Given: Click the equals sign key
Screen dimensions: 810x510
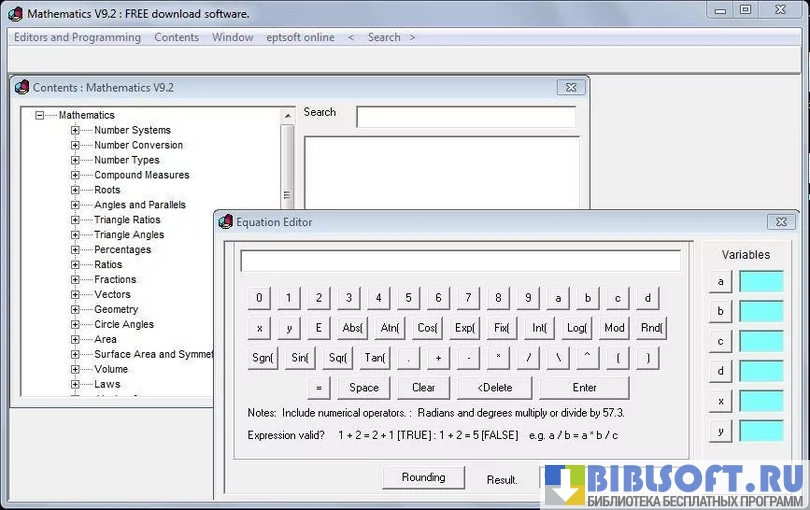Looking at the screenshot, I should (x=319, y=388).
